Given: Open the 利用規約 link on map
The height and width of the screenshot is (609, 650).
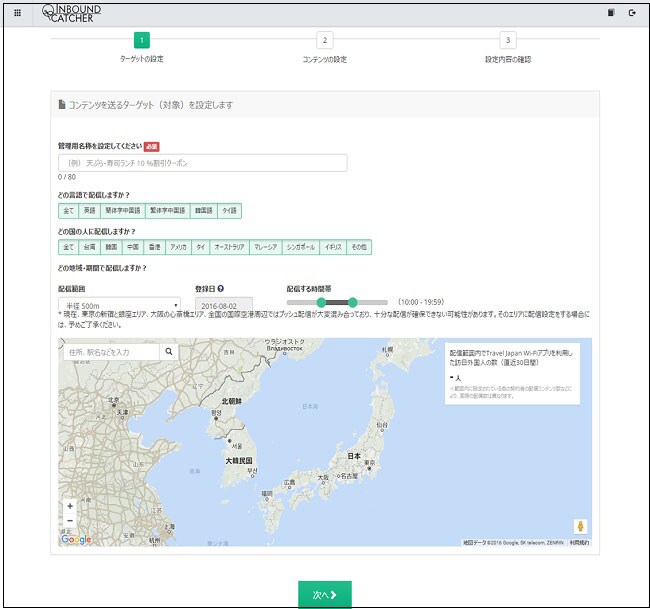Looking at the screenshot, I should tap(579, 542).
